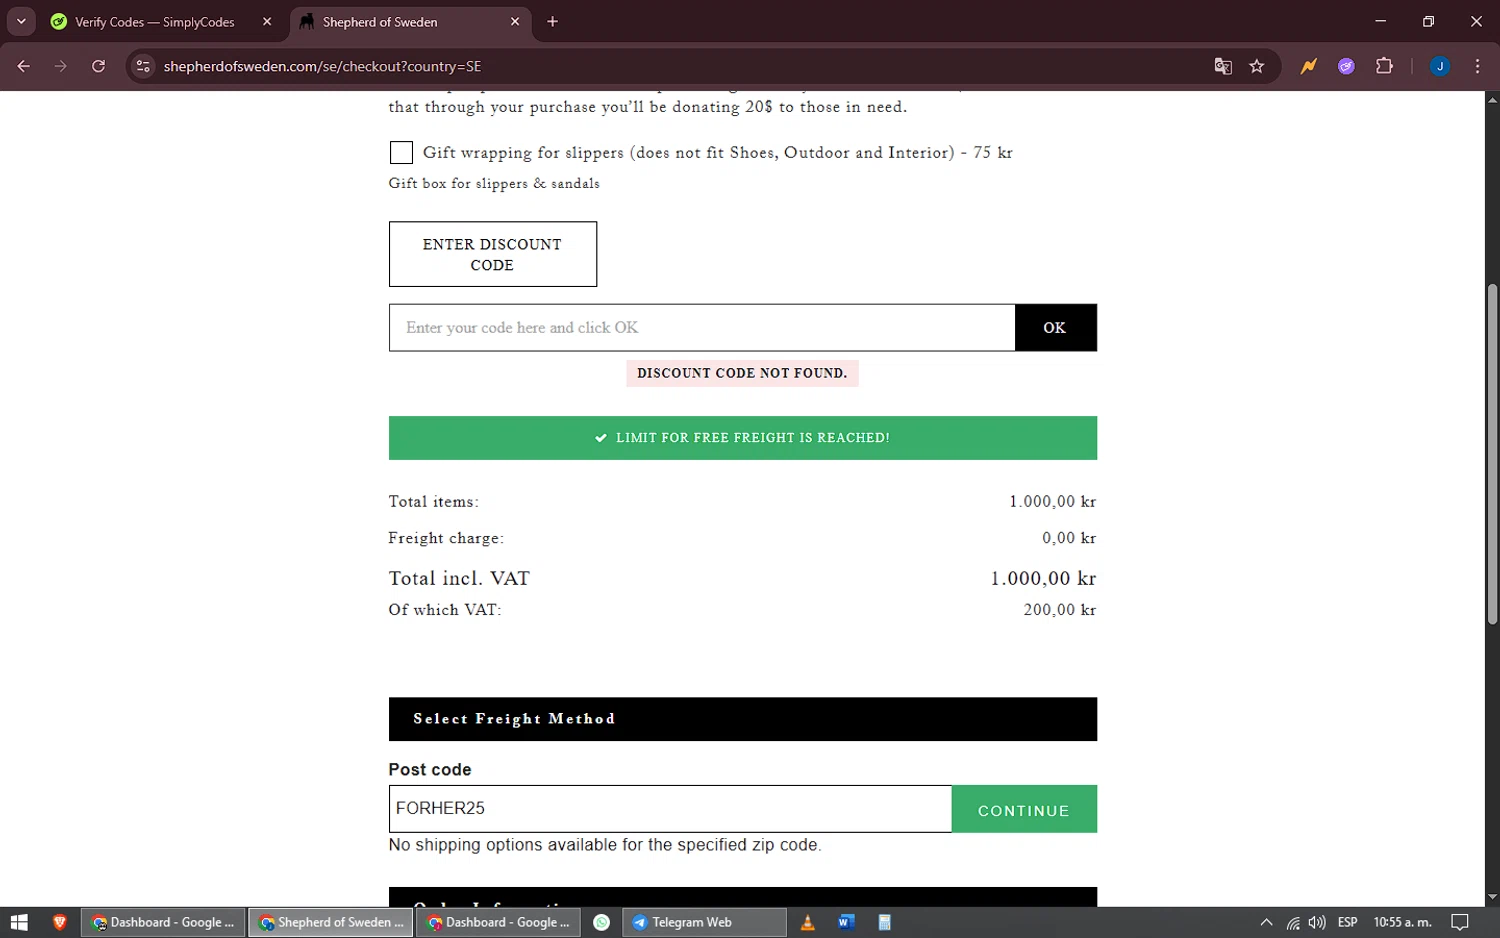This screenshot has height=938, width=1500.
Task: Click No shipping options available message
Action: 605,845
